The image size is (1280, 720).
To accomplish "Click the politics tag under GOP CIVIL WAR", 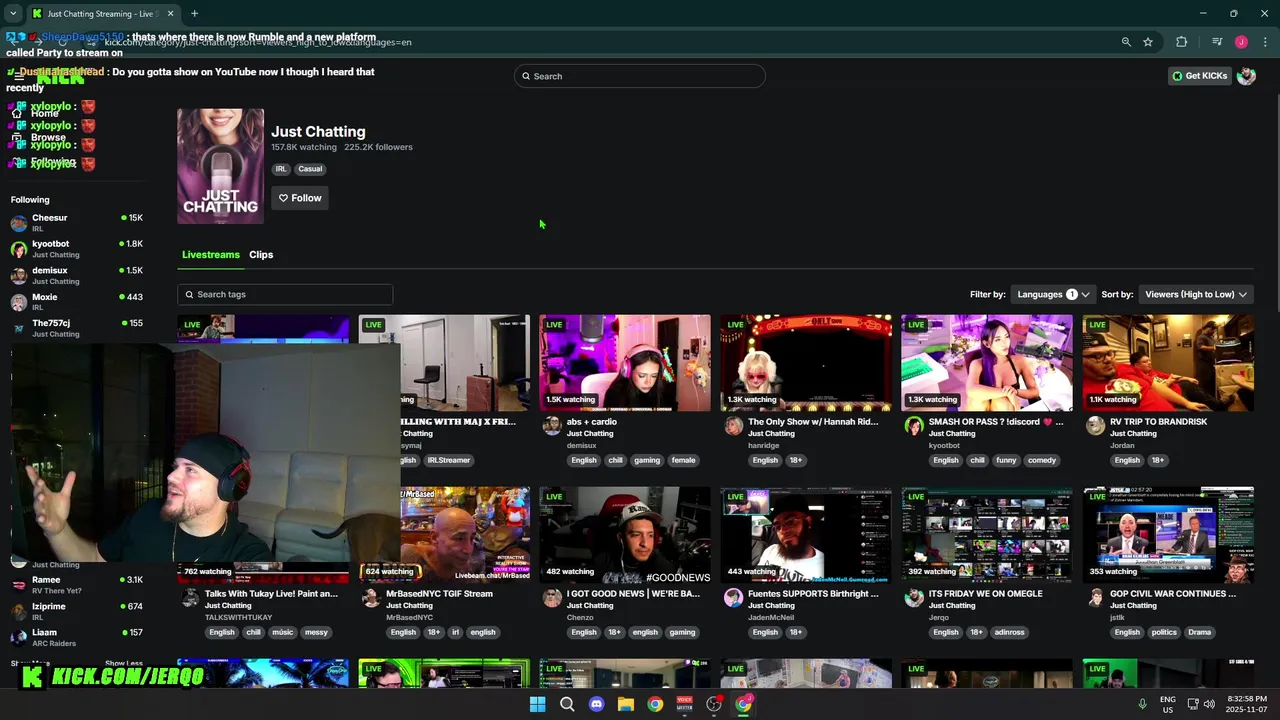I will pos(1164,632).
